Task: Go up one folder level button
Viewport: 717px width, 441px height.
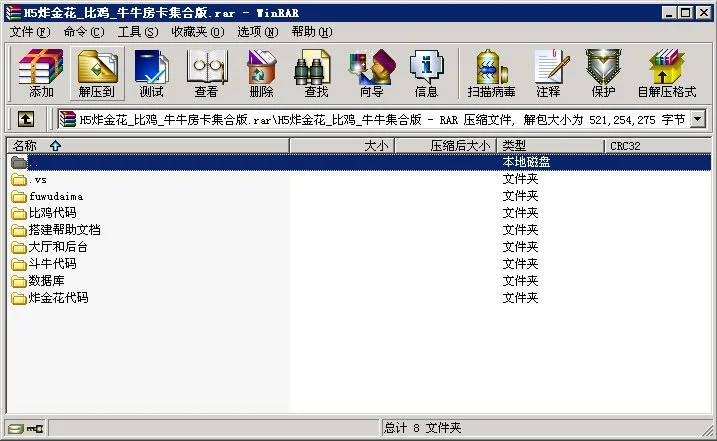Action: click(26, 120)
